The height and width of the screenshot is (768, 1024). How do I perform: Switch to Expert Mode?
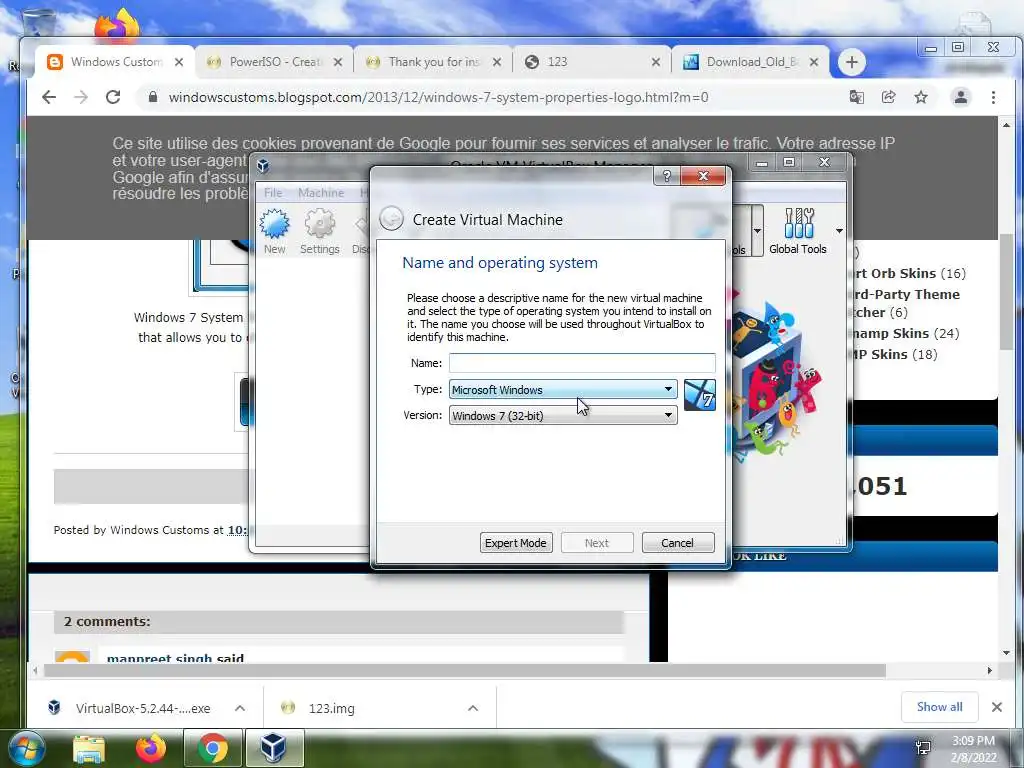point(516,543)
